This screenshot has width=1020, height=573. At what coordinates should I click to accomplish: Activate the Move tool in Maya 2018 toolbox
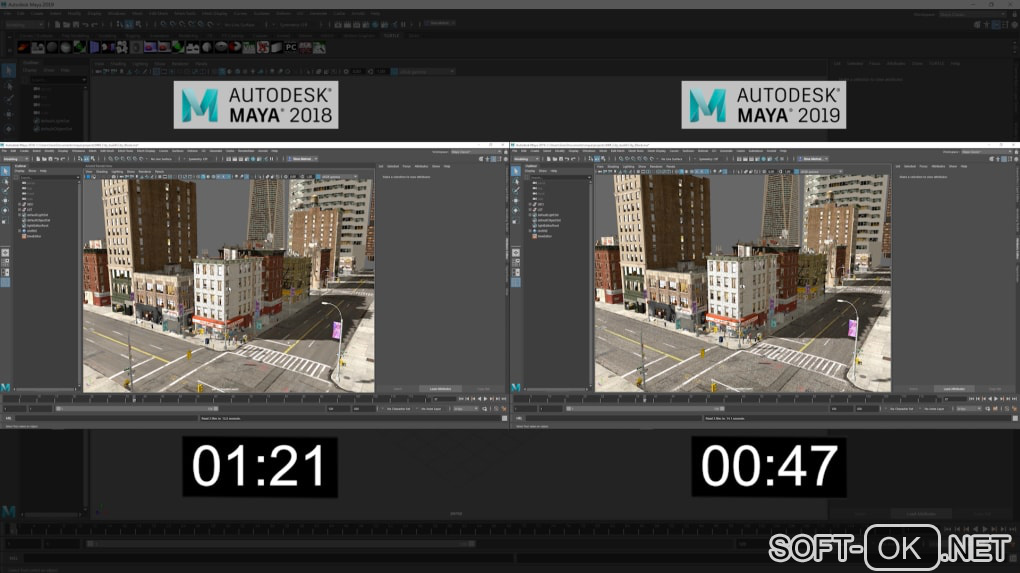[5, 200]
